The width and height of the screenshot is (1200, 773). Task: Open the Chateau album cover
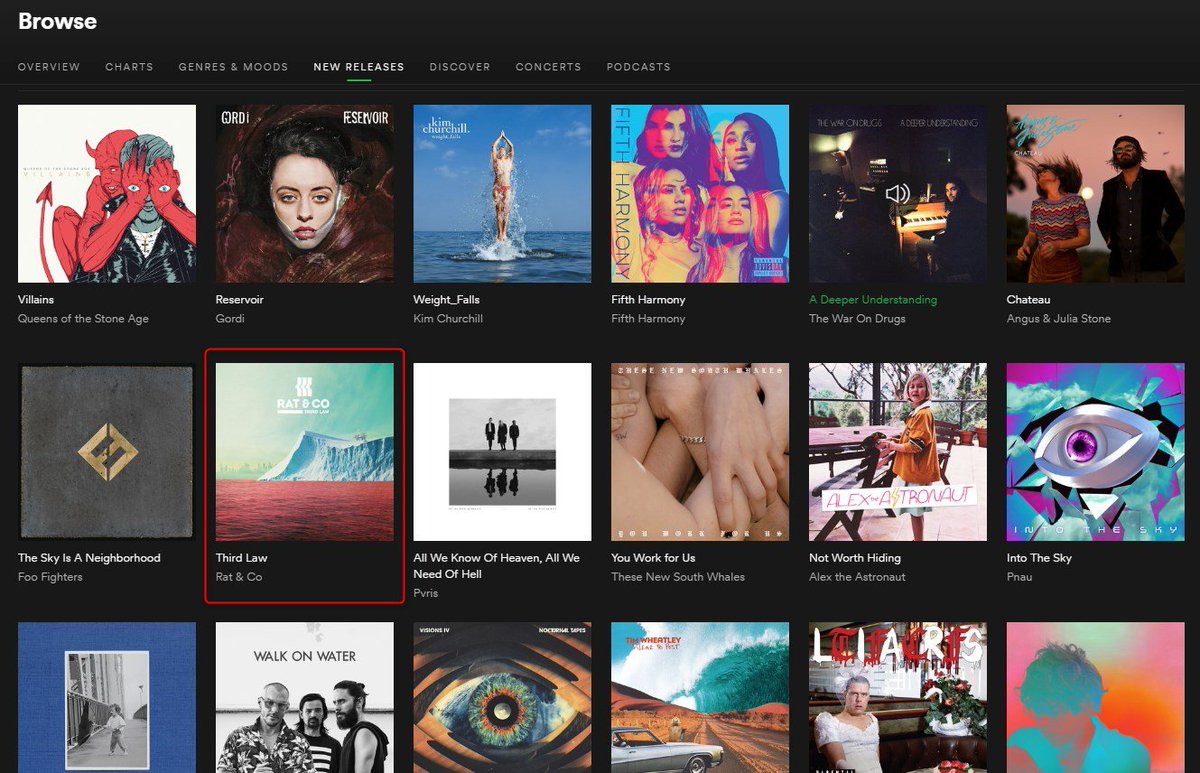[1096, 194]
